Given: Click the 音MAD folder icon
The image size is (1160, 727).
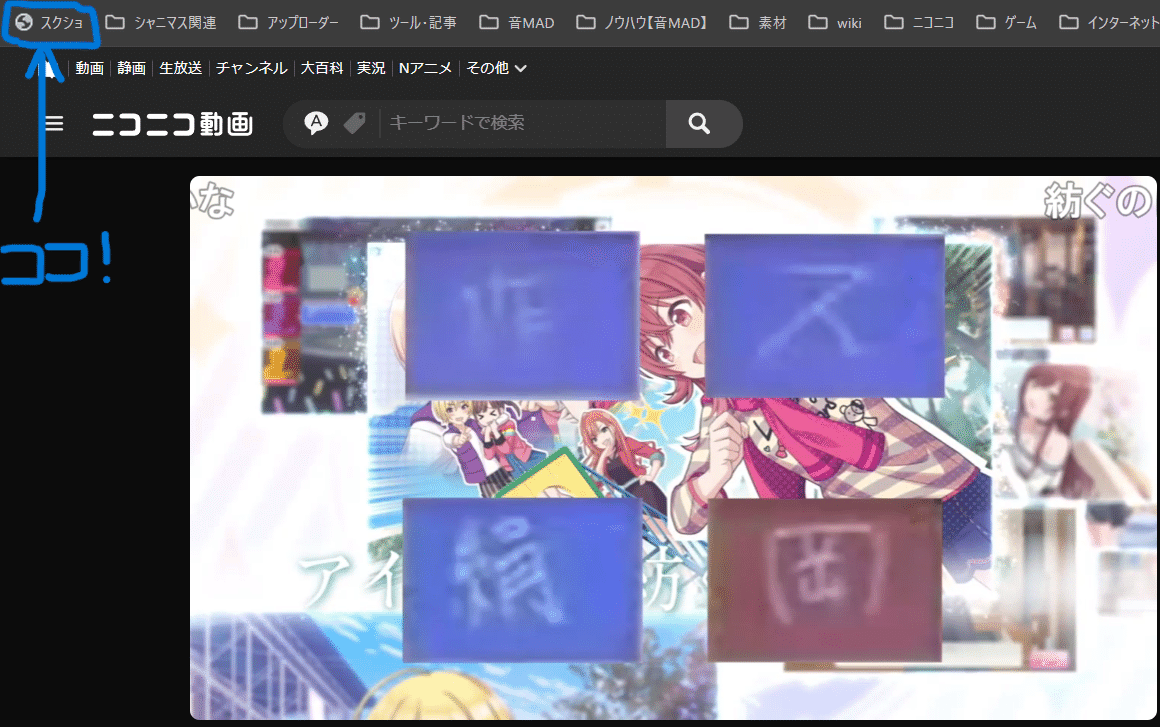Looking at the screenshot, I should [489, 22].
